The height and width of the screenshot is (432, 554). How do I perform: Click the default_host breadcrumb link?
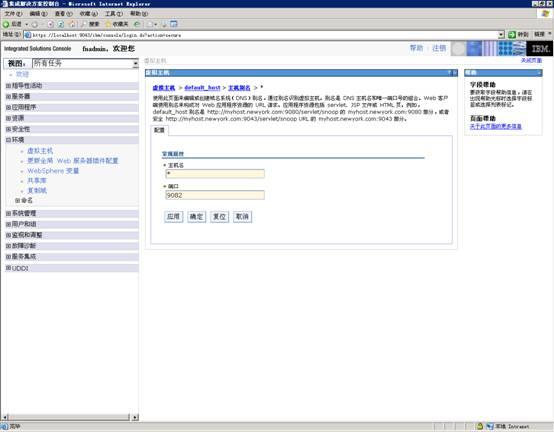pyautogui.click(x=202, y=88)
